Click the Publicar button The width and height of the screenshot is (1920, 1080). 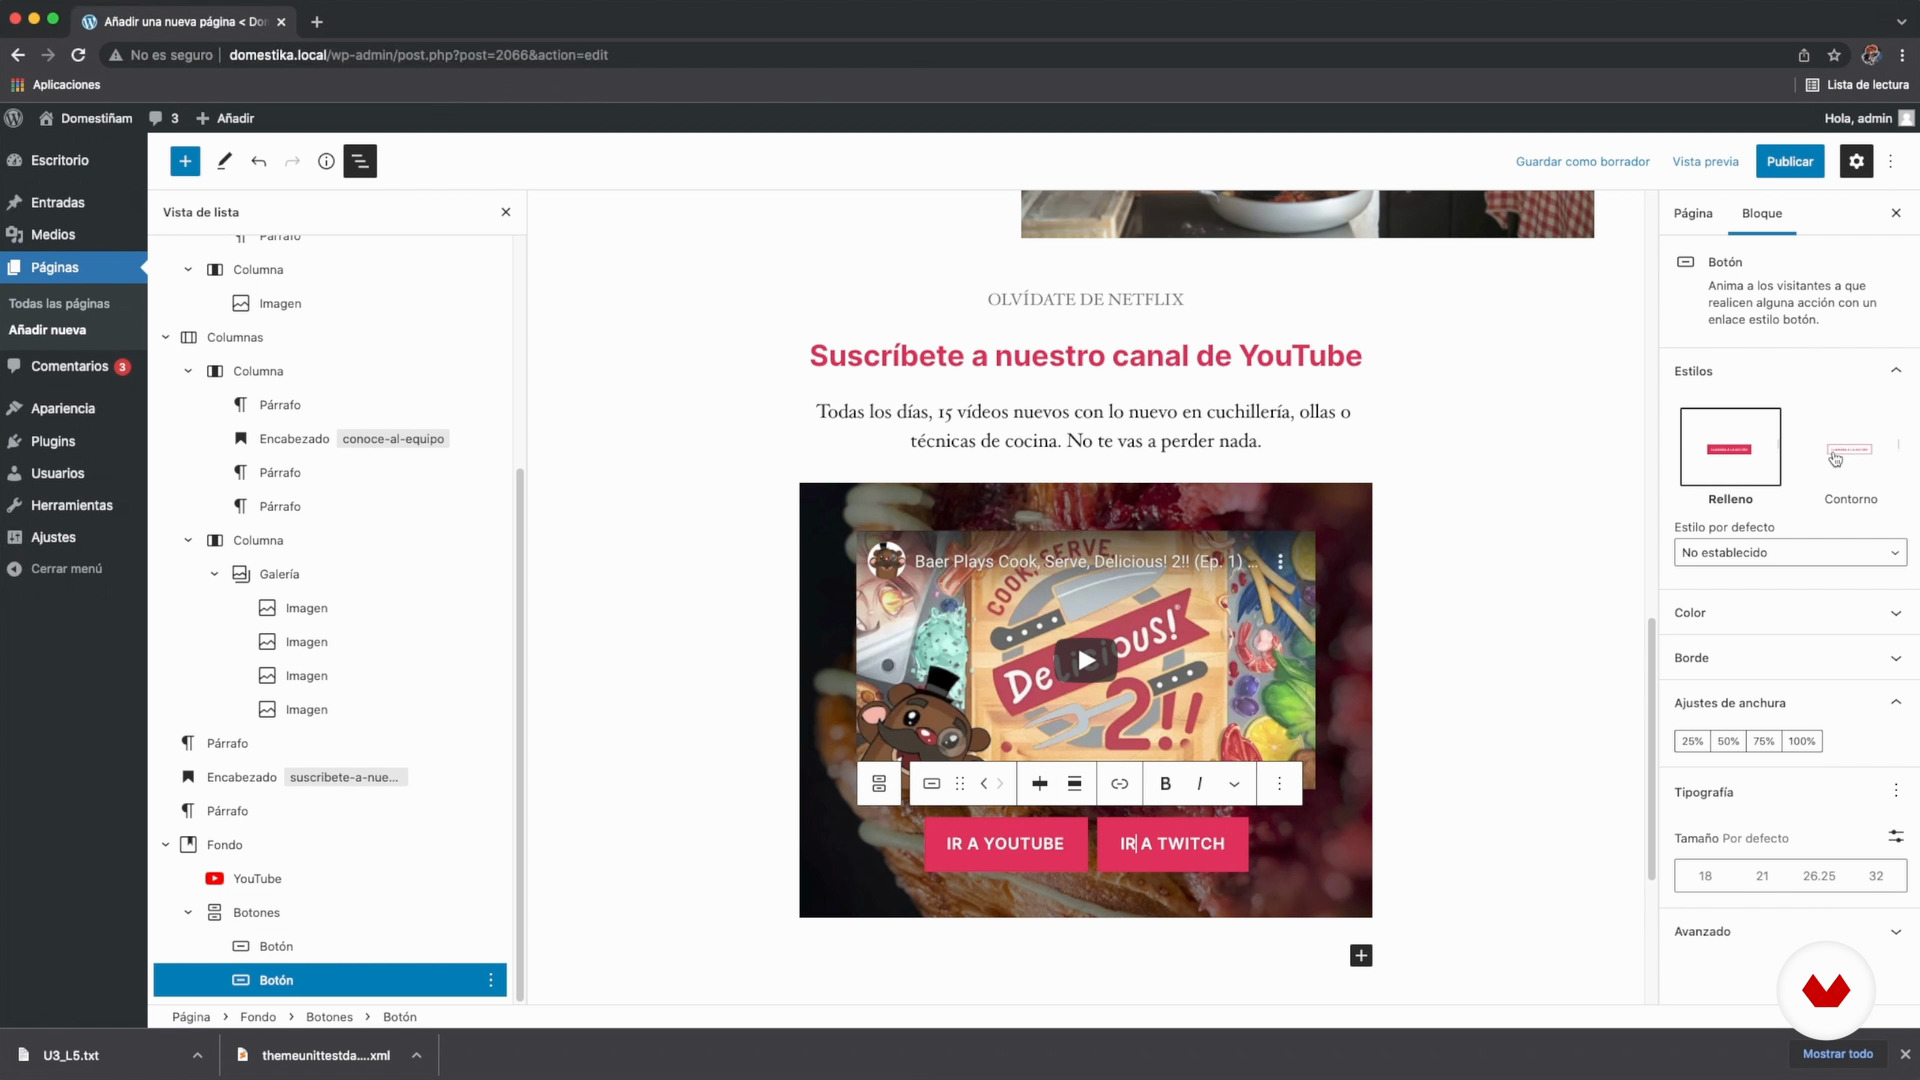pyautogui.click(x=1790, y=161)
